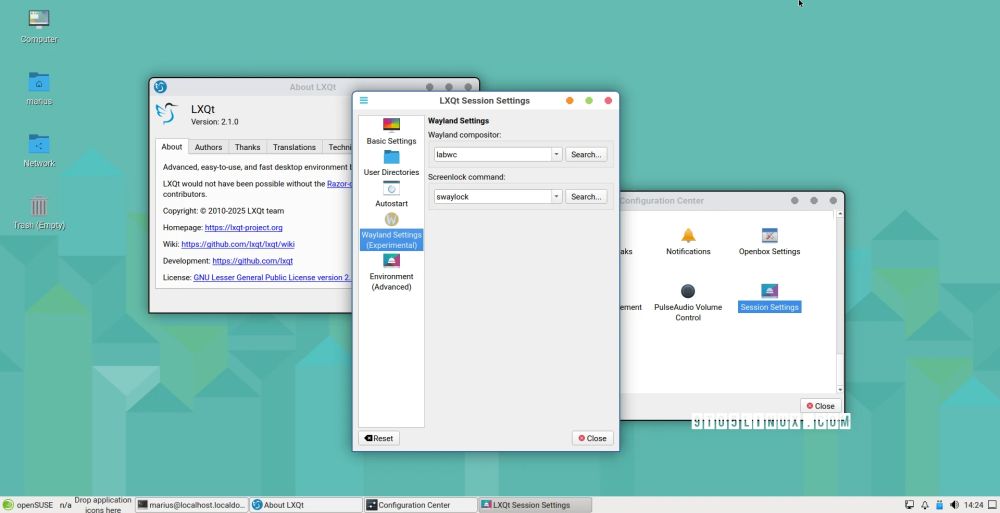
Task: Switch to terminal marius@localhost taskbar entry
Action: tap(191, 505)
